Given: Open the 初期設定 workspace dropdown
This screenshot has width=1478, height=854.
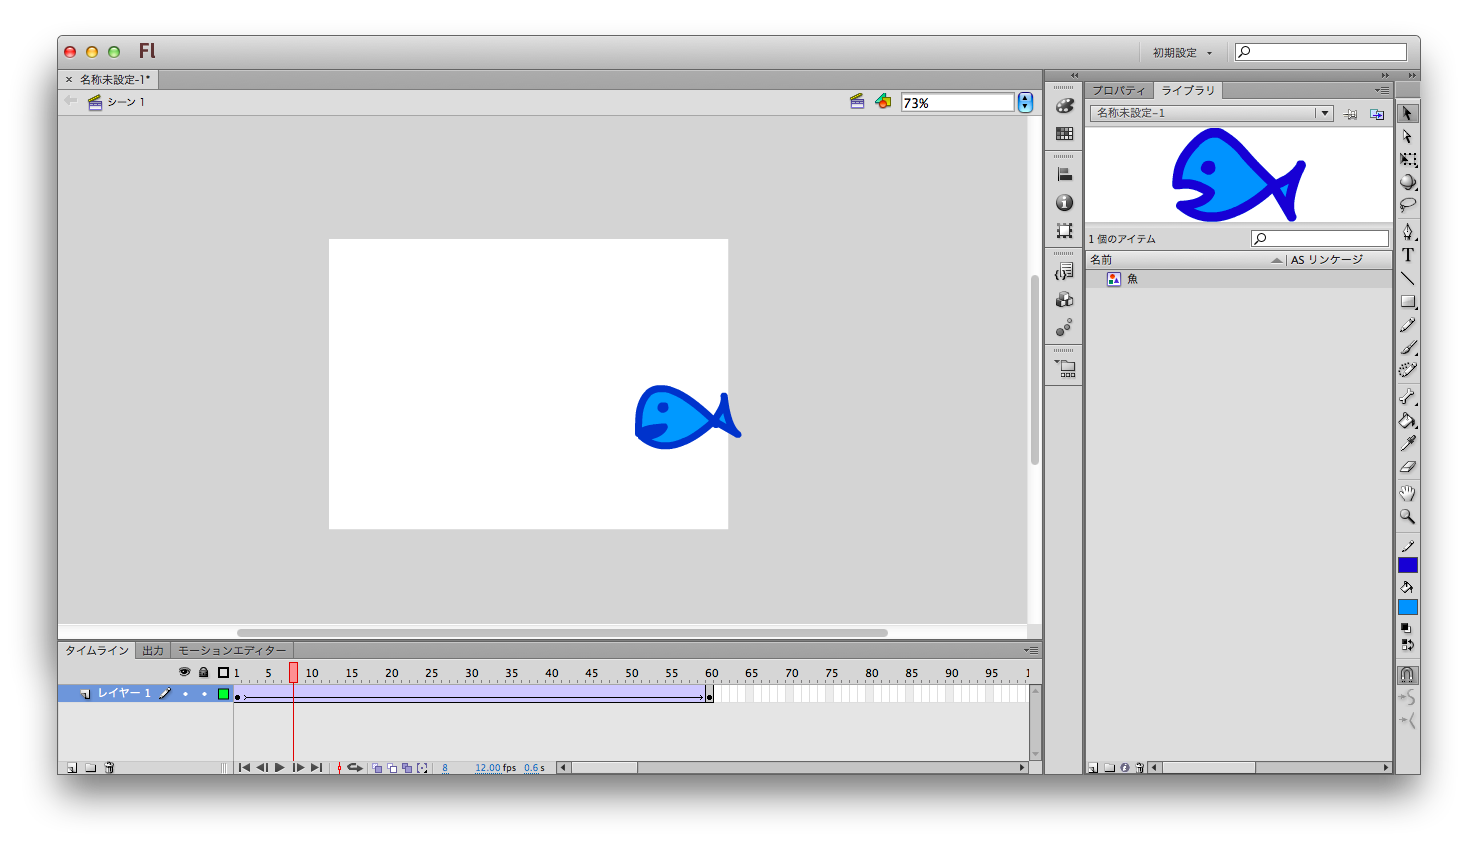Looking at the screenshot, I should (x=1182, y=53).
